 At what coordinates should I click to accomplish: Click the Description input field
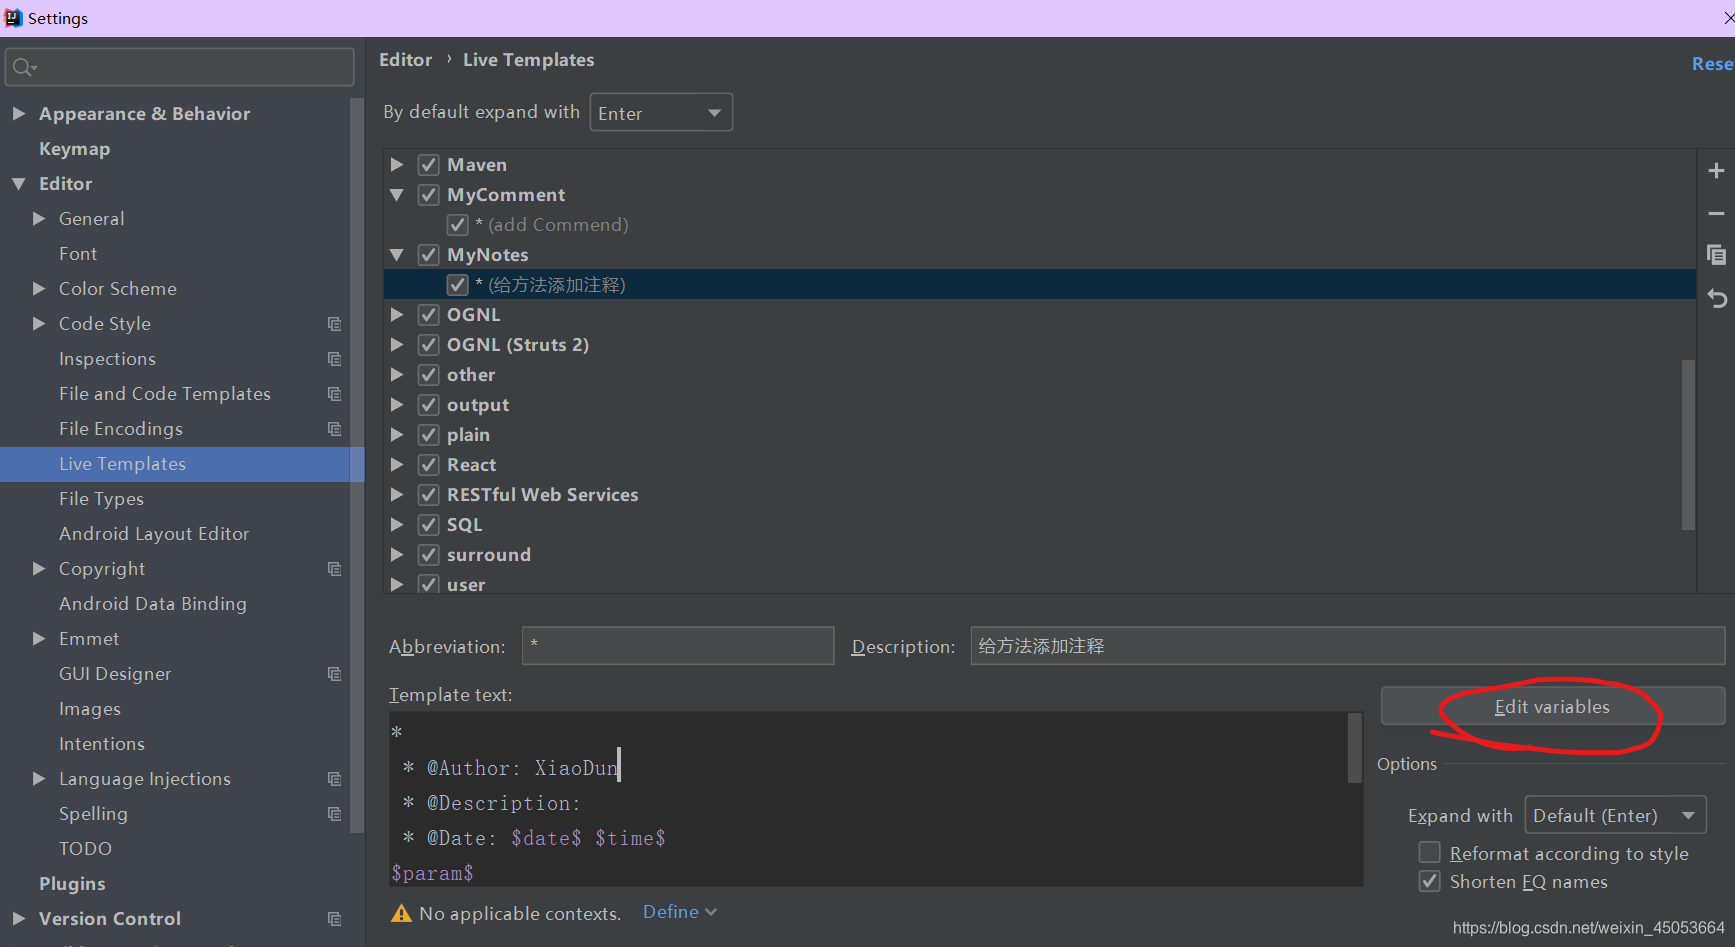pos(1347,646)
